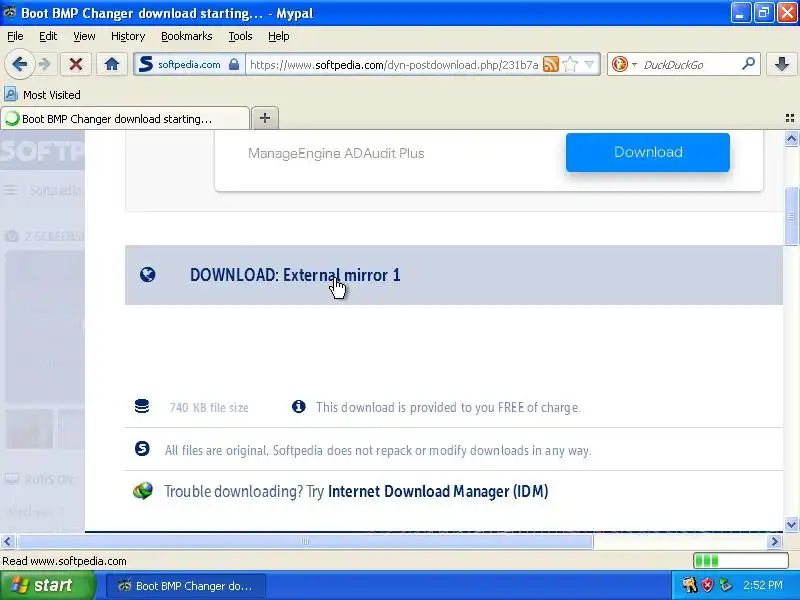Click vertical scrollbar up arrow

tap(791, 138)
